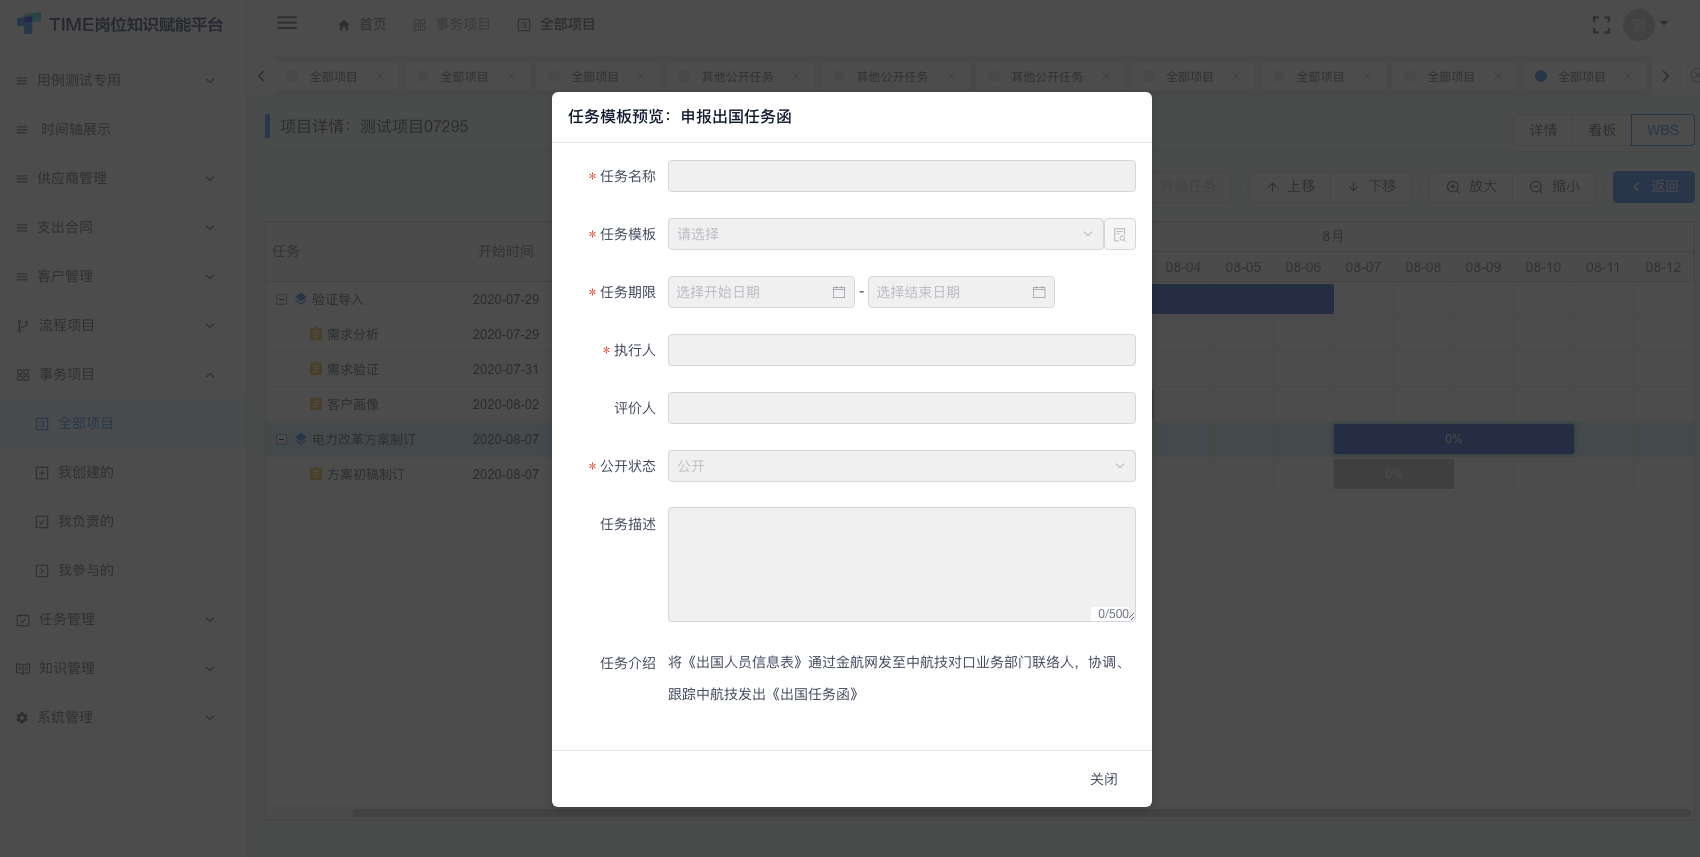Click the 任务名称 input field
1700x857 pixels.
click(x=901, y=176)
